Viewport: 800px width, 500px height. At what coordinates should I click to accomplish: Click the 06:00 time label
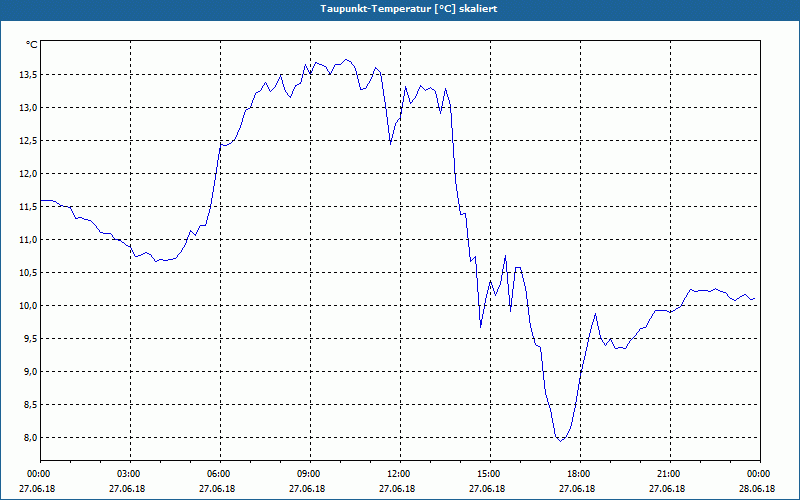pyautogui.click(x=220, y=474)
